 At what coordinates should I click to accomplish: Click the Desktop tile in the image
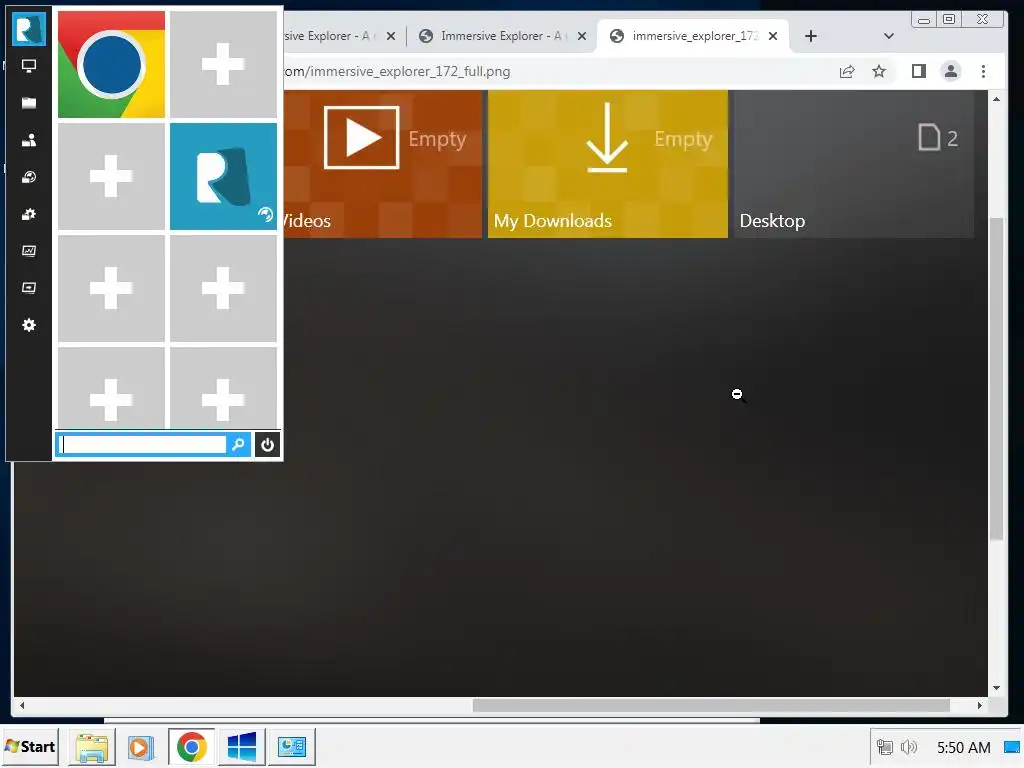click(854, 164)
